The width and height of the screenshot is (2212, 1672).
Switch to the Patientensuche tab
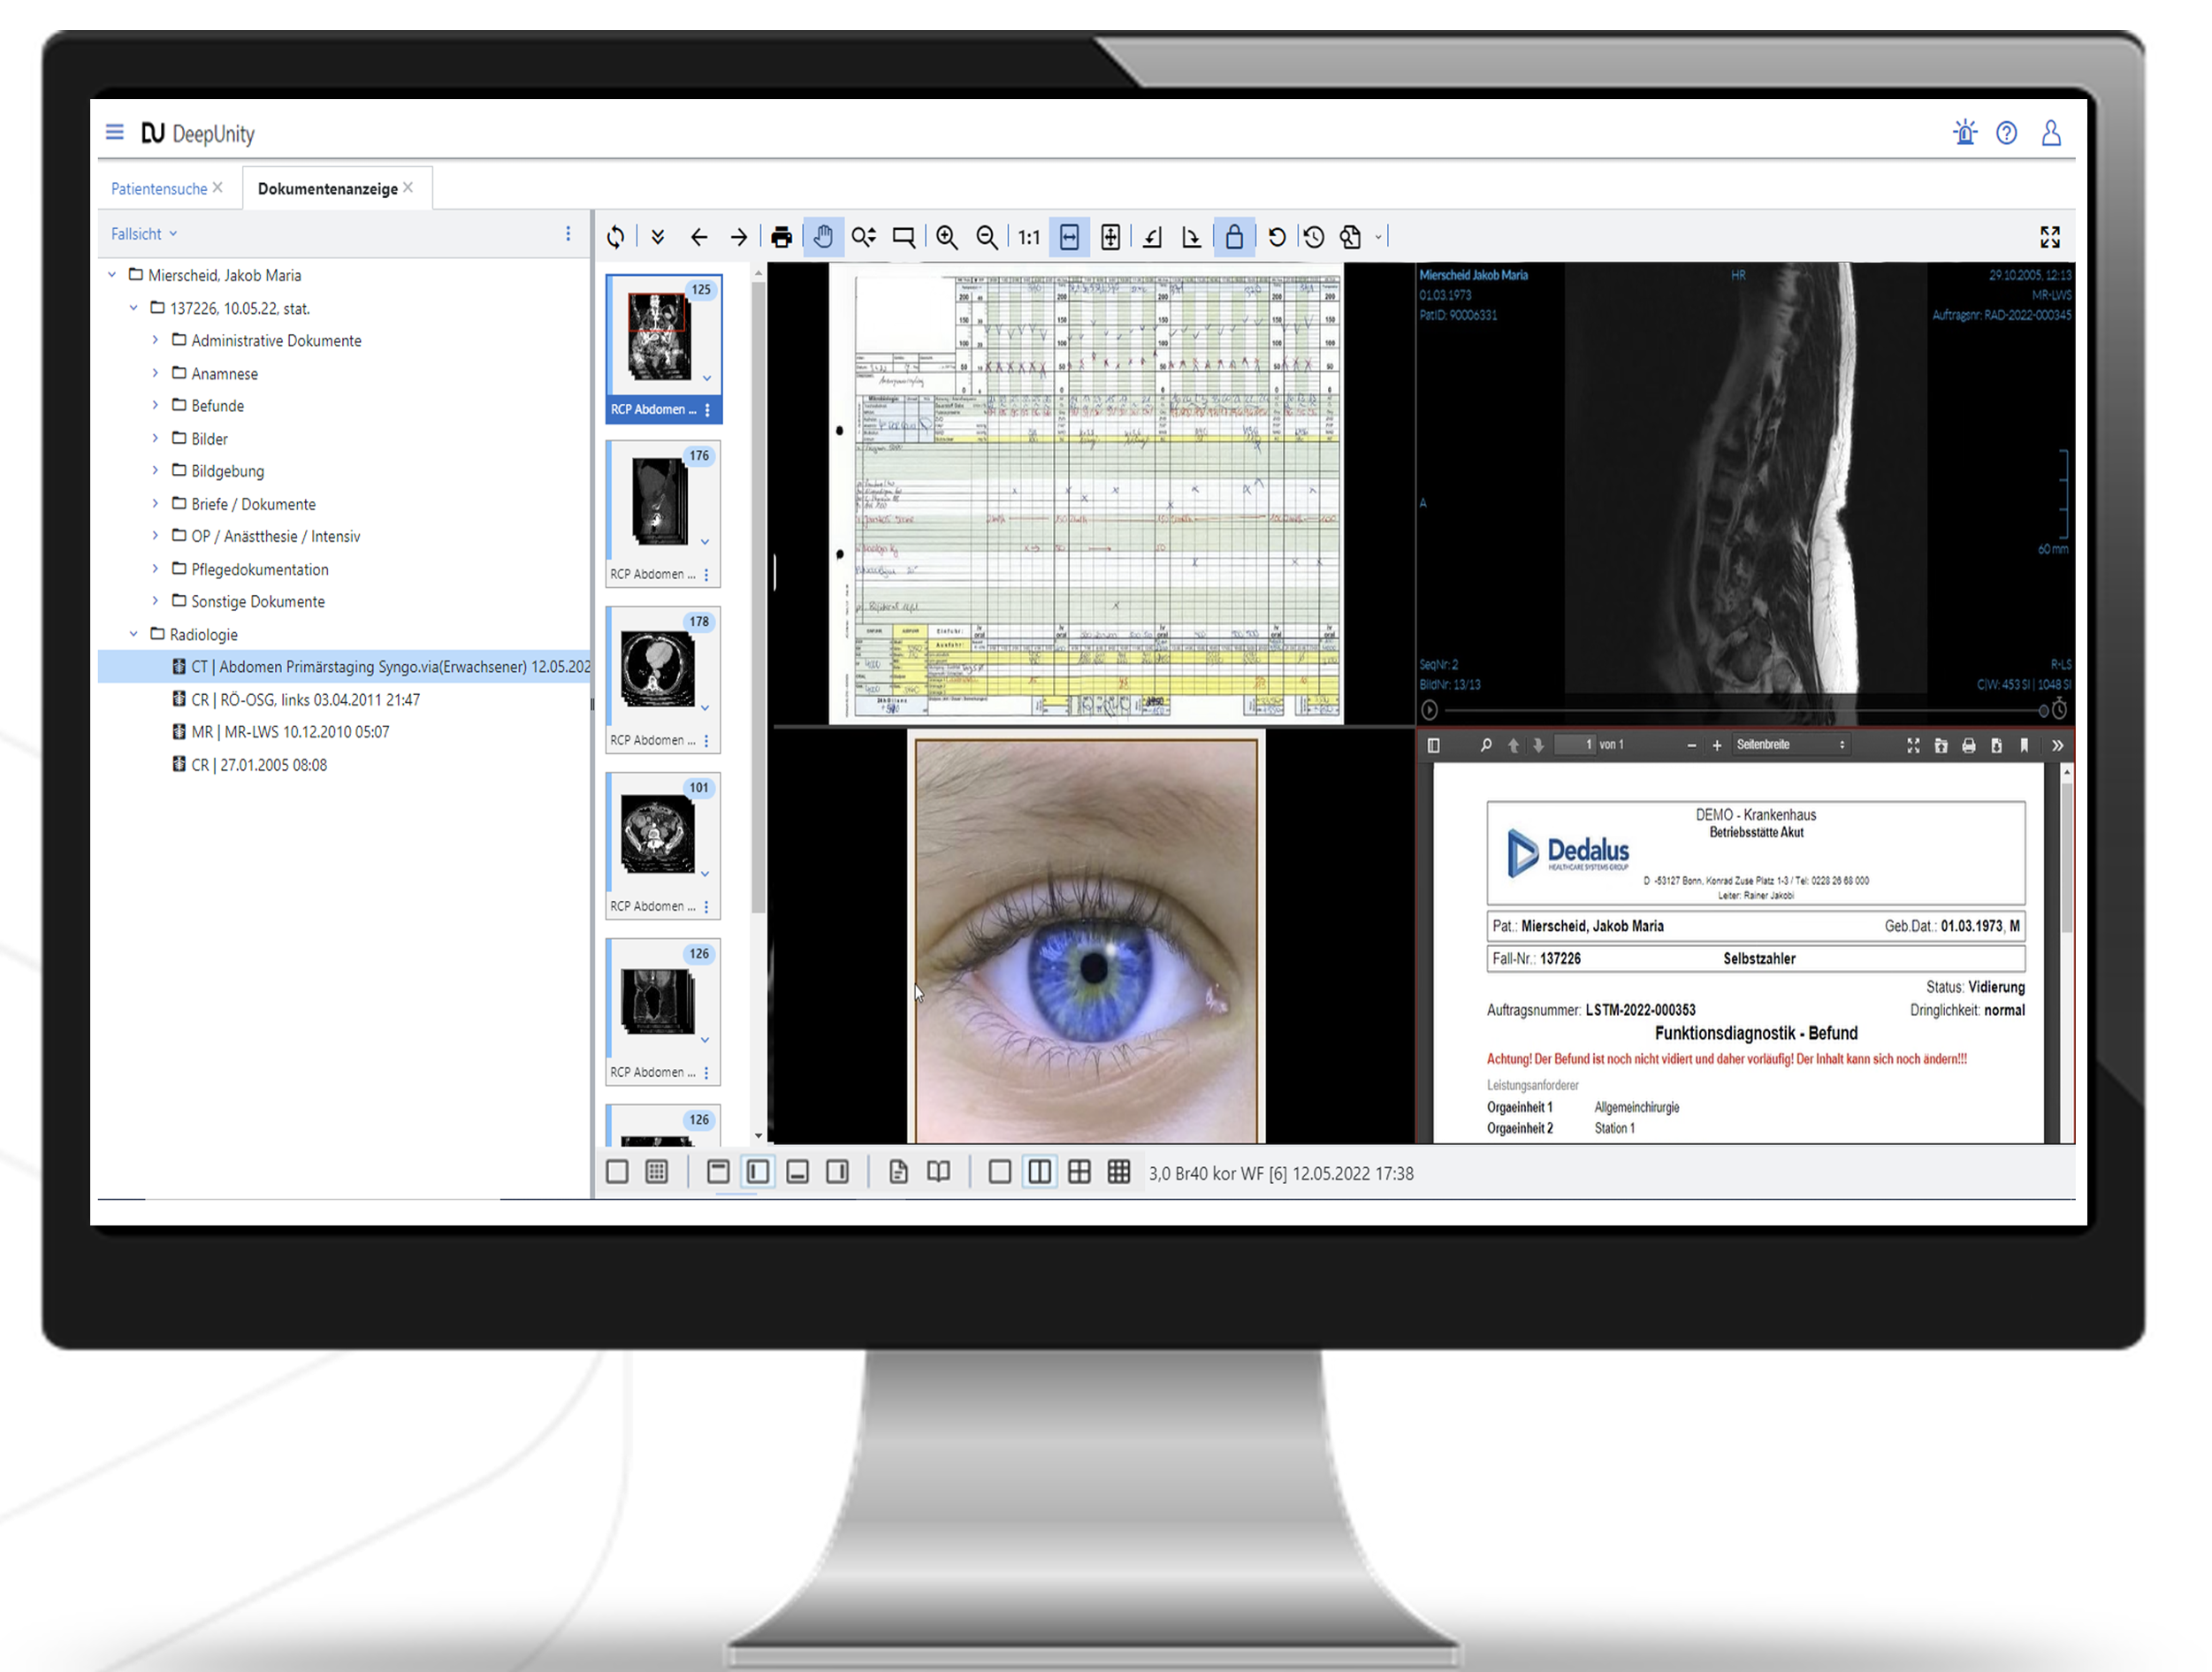(x=159, y=189)
